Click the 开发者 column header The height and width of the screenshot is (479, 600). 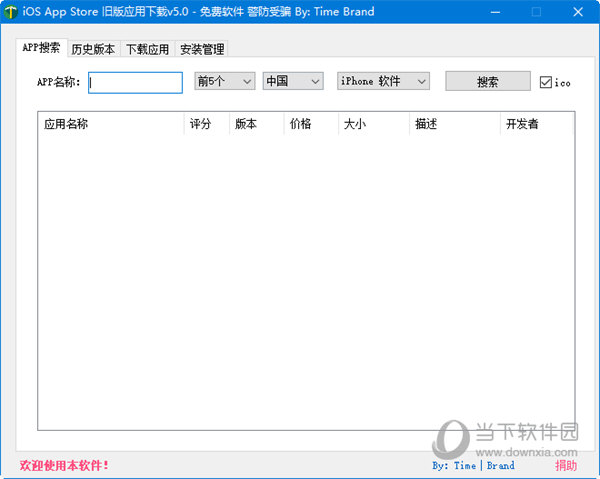pyautogui.click(x=537, y=124)
